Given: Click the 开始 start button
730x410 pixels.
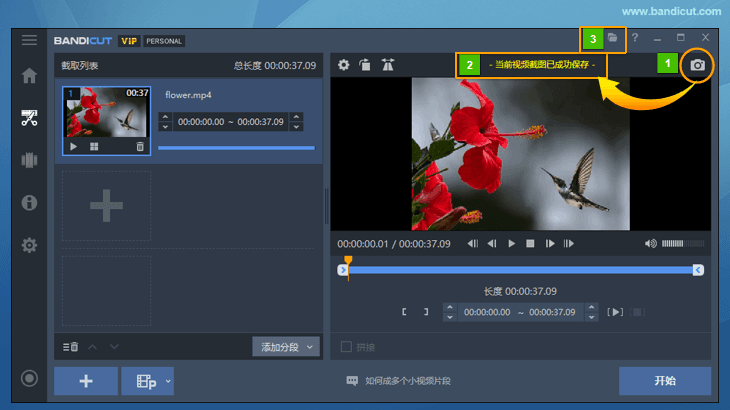Looking at the screenshot, I should coord(664,381).
